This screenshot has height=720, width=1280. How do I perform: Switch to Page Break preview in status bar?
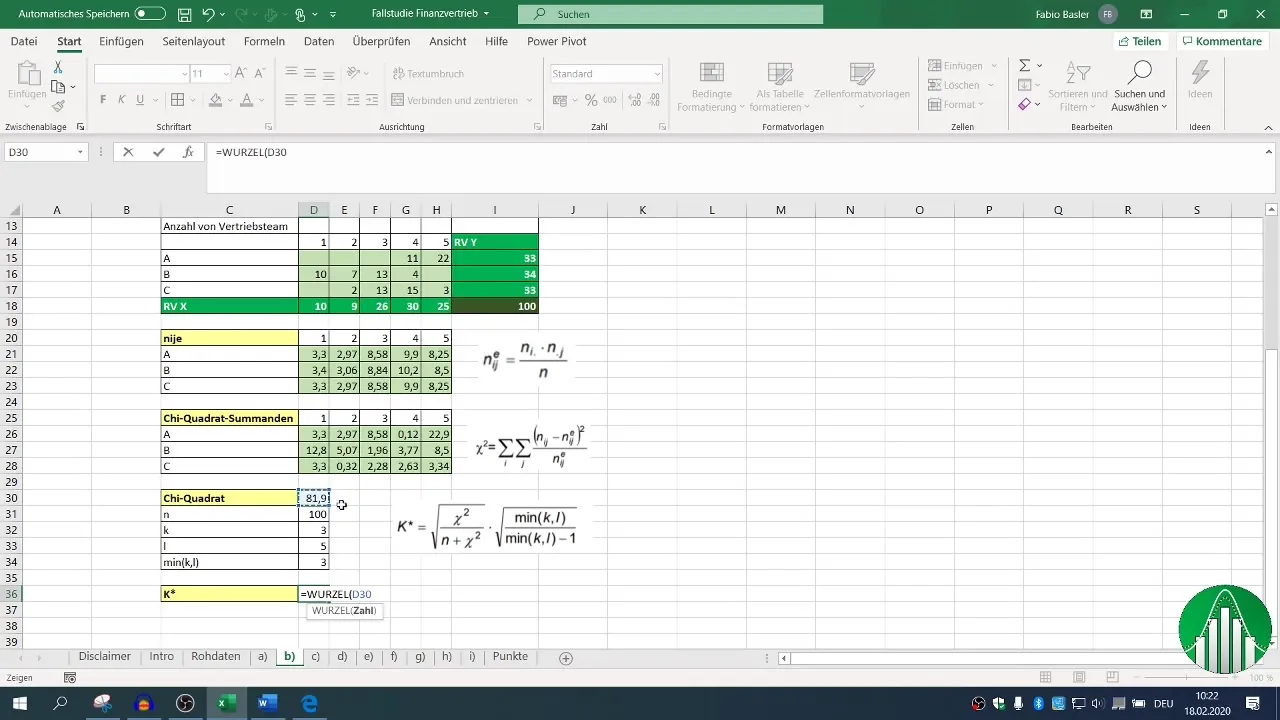point(1111,677)
